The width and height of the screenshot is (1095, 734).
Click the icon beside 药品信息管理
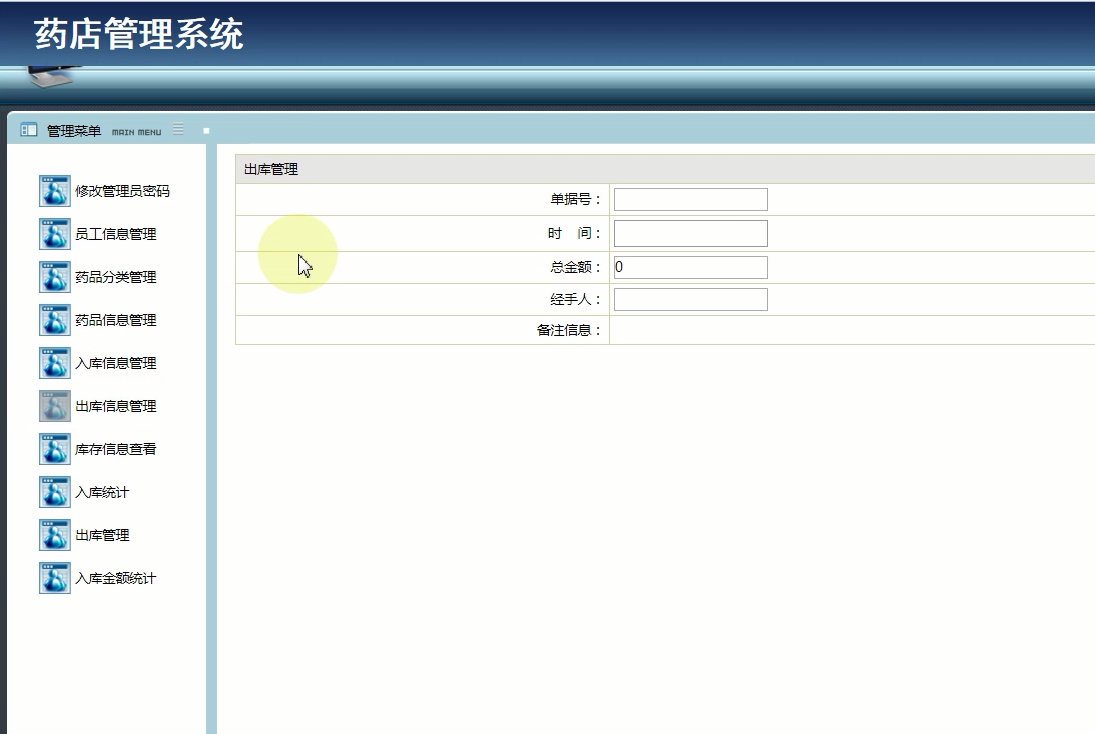click(x=54, y=320)
